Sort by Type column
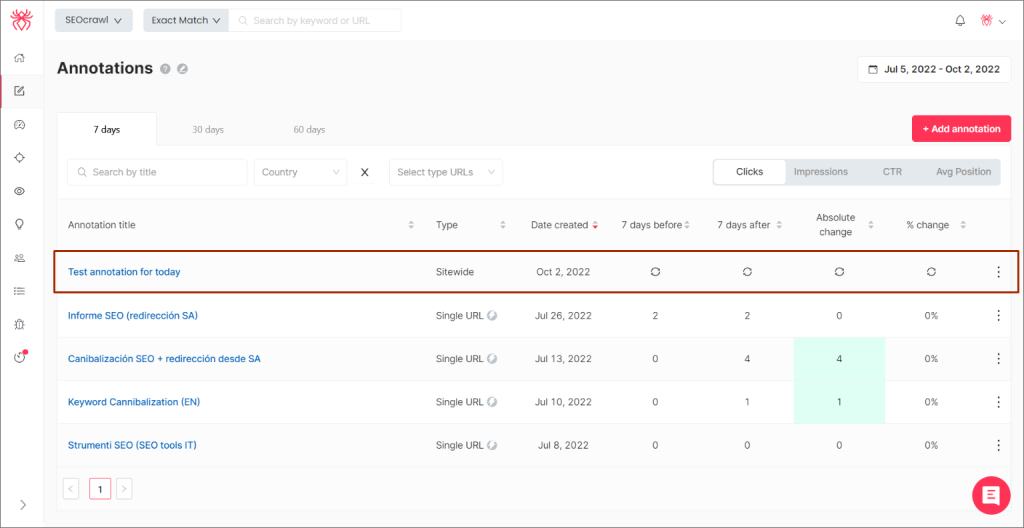Image resolution: width=1024 pixels, height=528 pixels. point(503,225)
